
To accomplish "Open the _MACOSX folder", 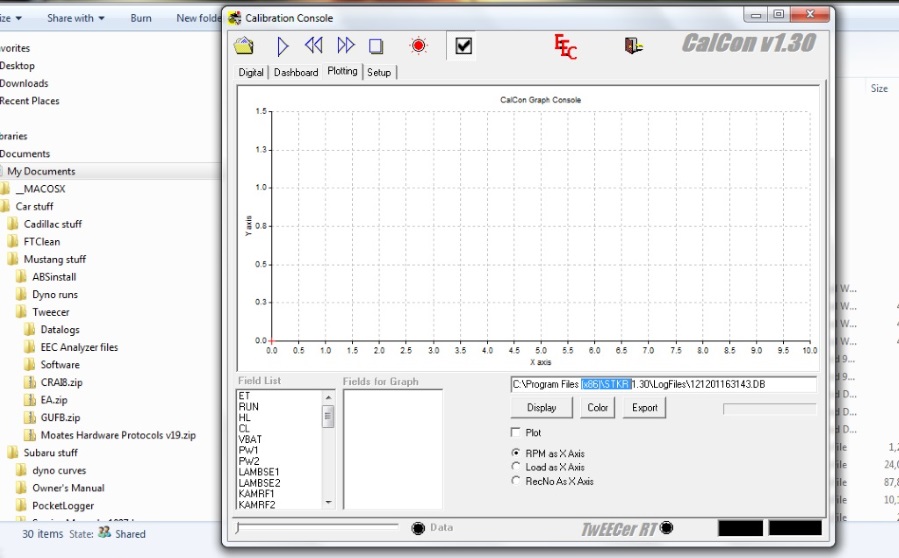I will point(40,189).
